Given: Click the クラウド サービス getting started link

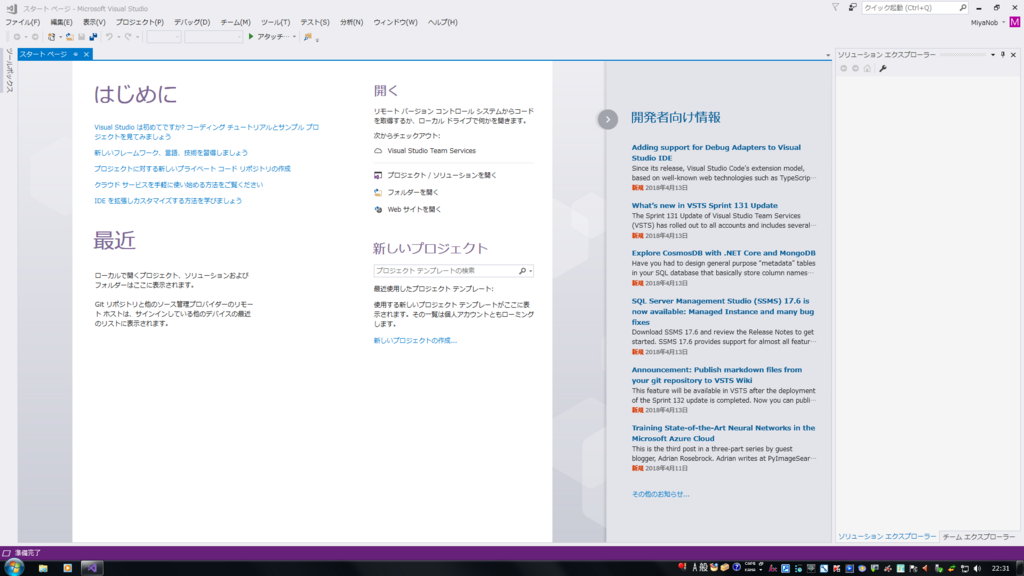Looking at the screenshot, I should [178, 185].
